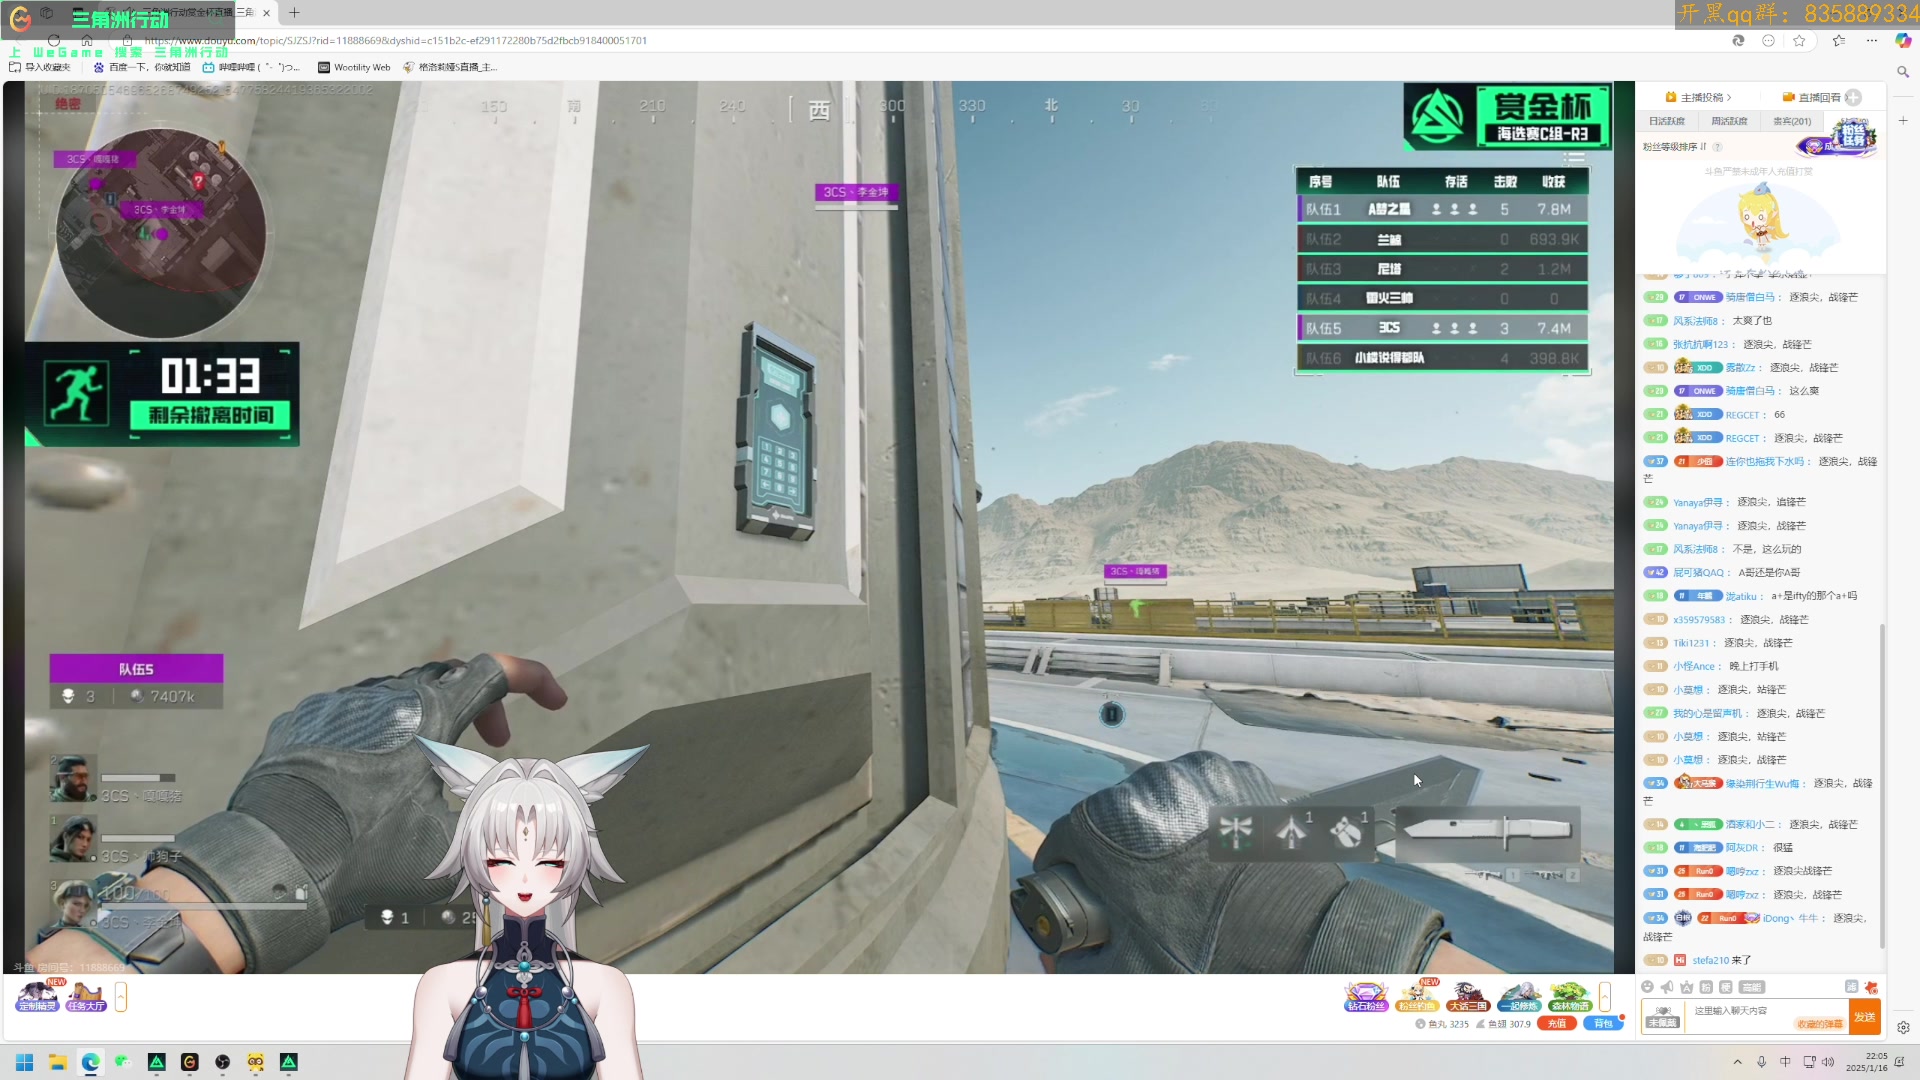Click the help question mark beside 粉丝等级排序
The width and height of the screenshot is (1920, 1080).
click(1717, 147)
